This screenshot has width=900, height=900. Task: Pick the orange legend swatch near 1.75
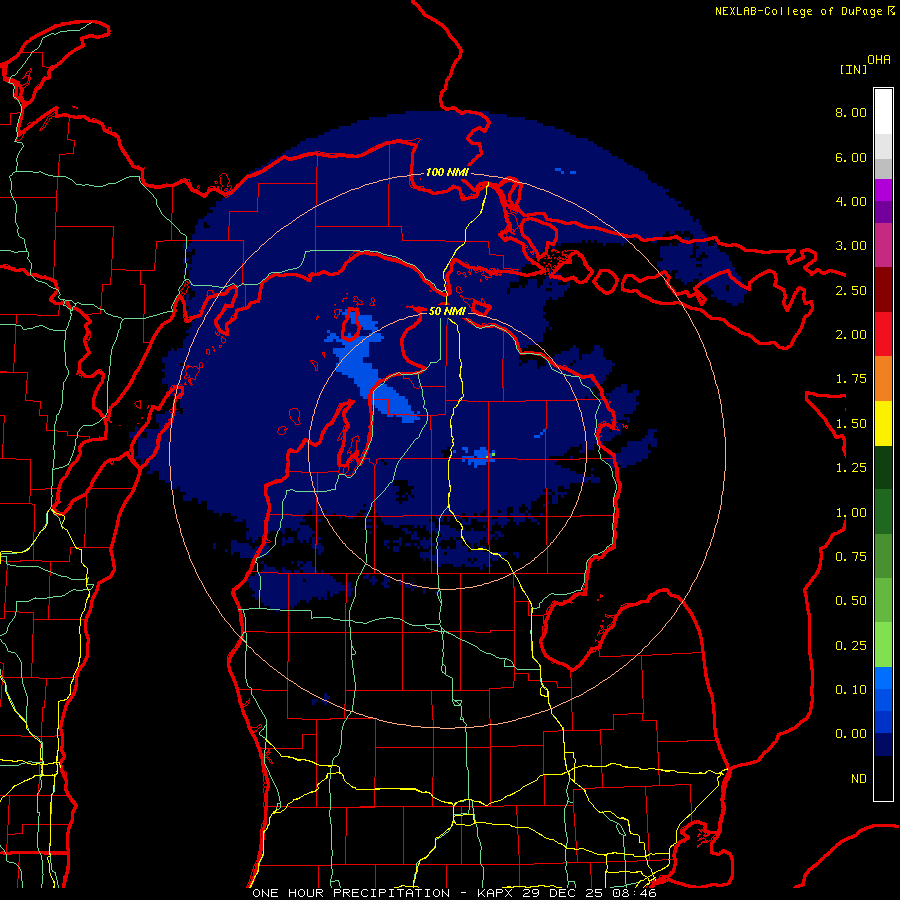click(x=883, y=379)
